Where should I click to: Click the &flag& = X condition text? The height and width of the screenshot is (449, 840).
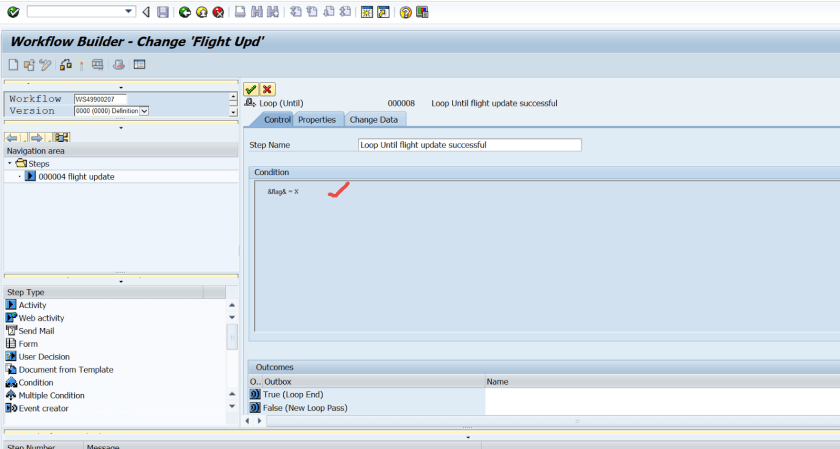pyautogui.click(x=283, y=191)
